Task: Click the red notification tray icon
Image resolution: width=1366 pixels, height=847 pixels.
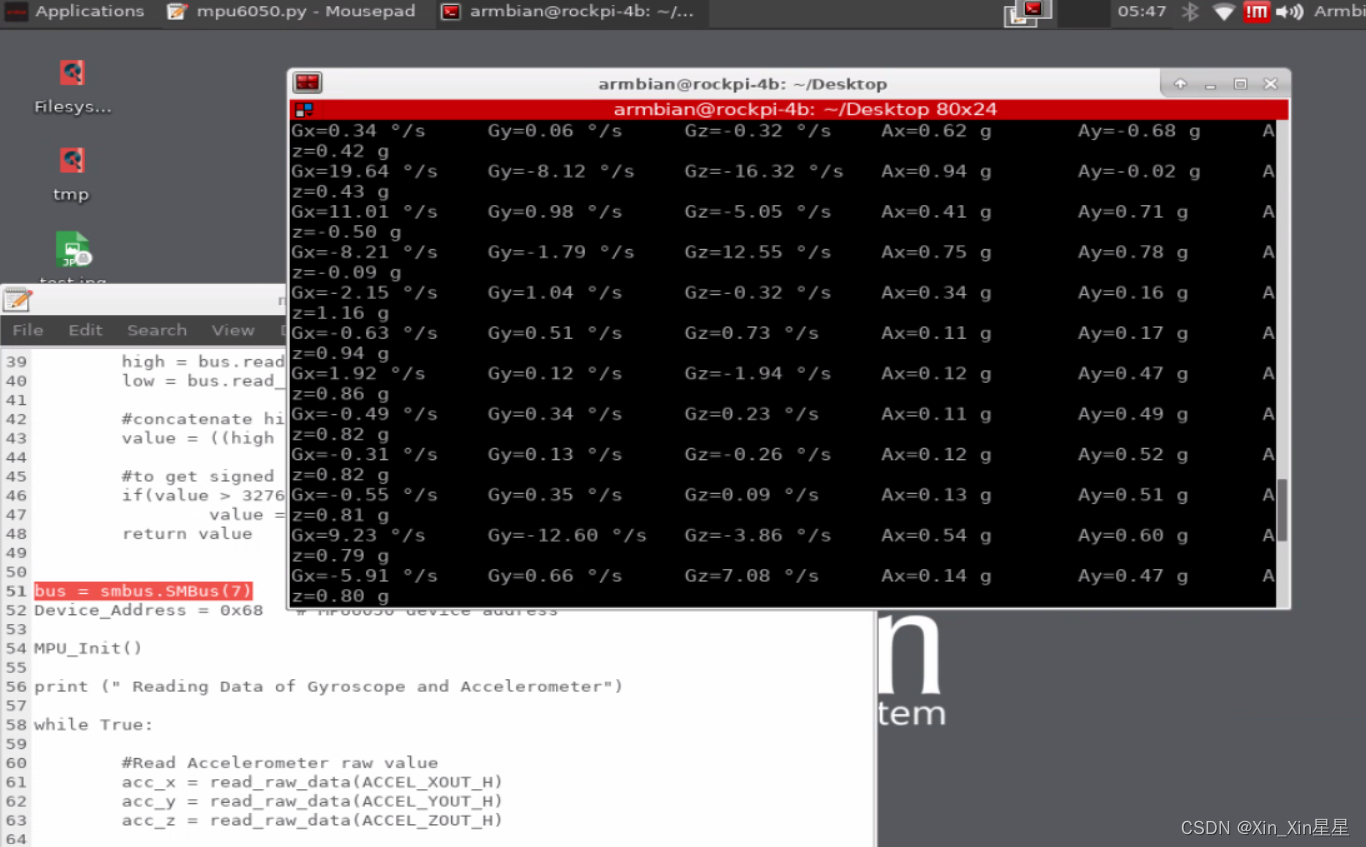Action: point(1257,12)
